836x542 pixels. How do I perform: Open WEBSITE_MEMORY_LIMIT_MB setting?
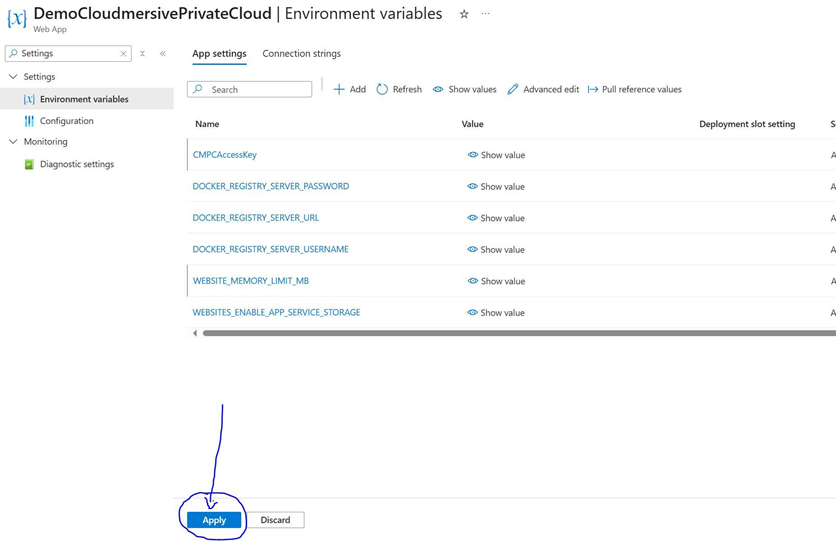[x=251, y=281]
